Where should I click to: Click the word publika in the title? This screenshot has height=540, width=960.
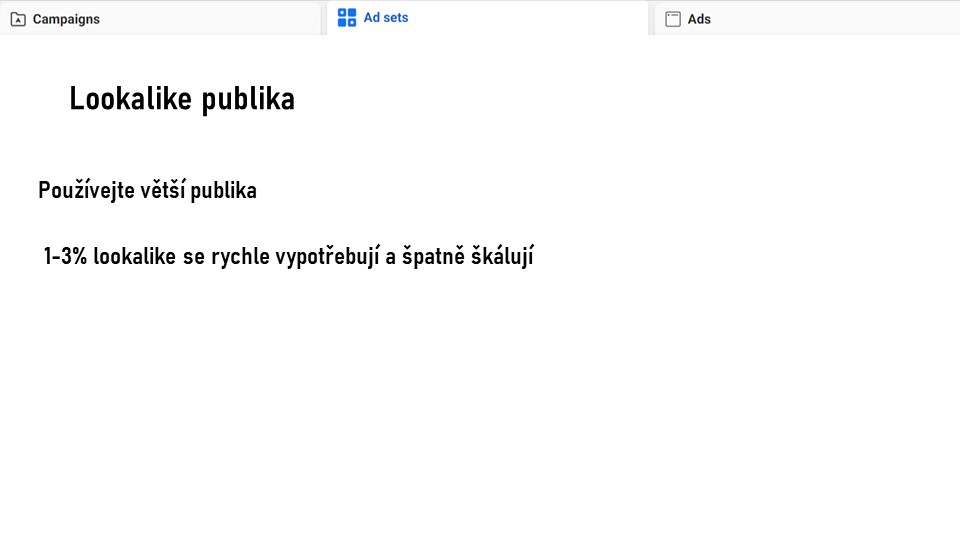point(248,100)
